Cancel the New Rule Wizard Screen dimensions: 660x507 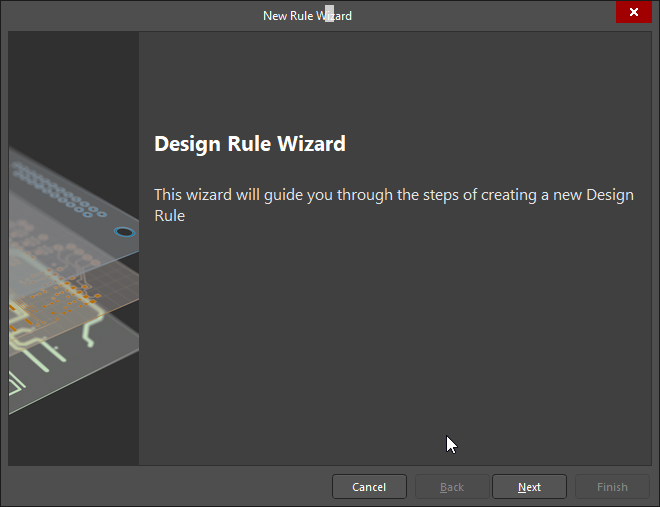point(369,487)
